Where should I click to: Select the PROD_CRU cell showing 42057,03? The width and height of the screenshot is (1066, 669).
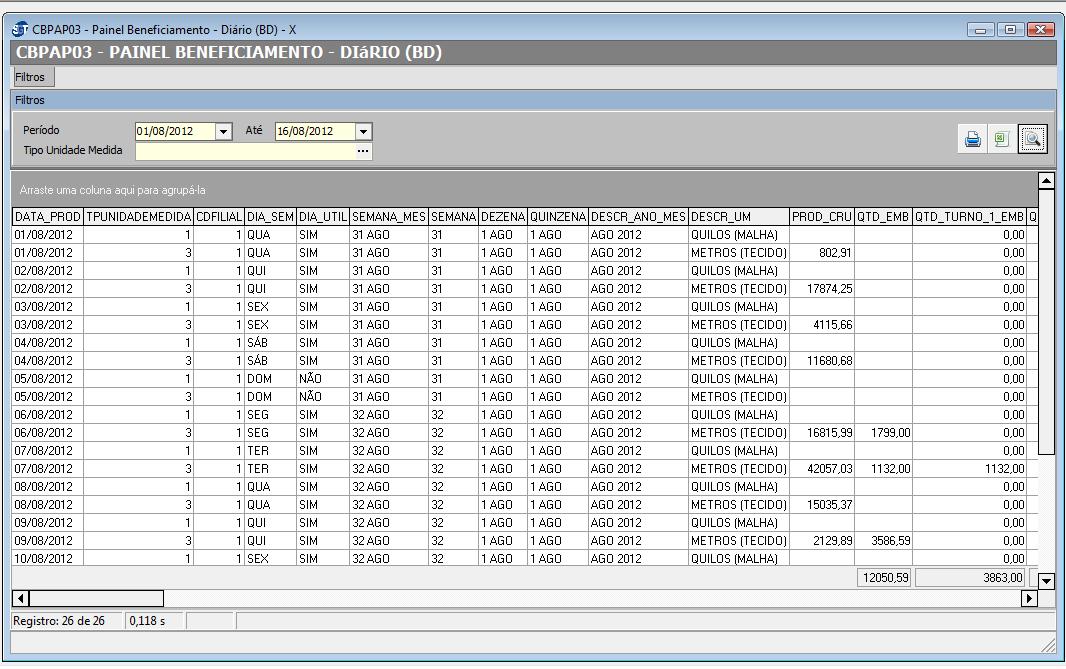pos(821,469)
